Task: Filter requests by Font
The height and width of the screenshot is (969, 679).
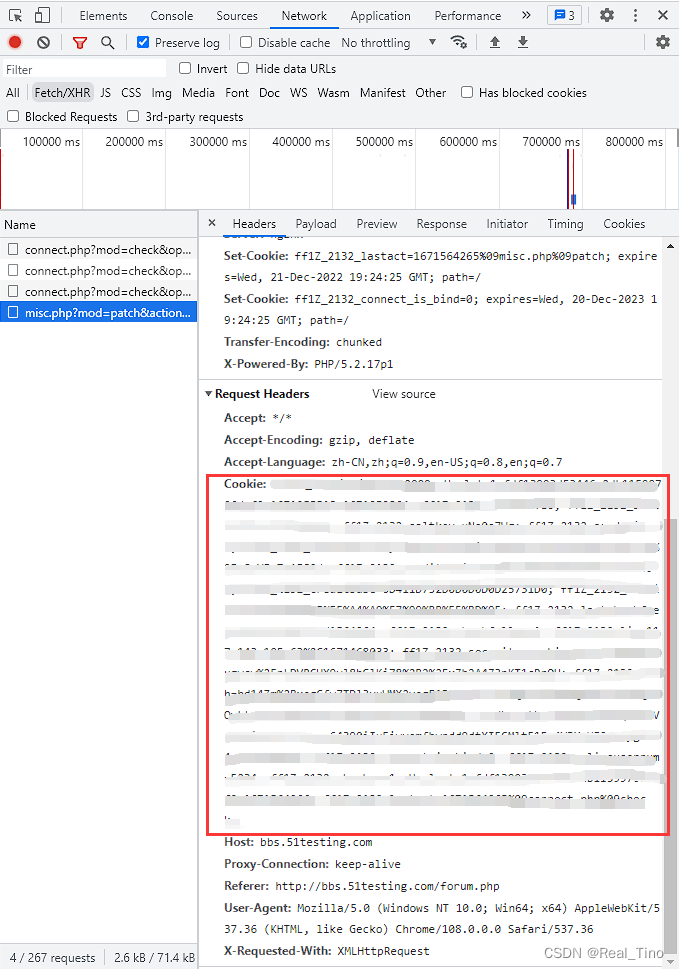Action: 237,93
